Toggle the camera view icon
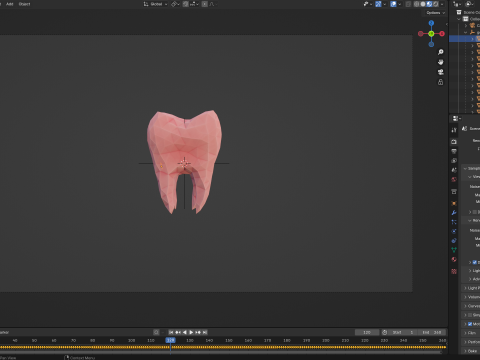 (x=441, y=72)
